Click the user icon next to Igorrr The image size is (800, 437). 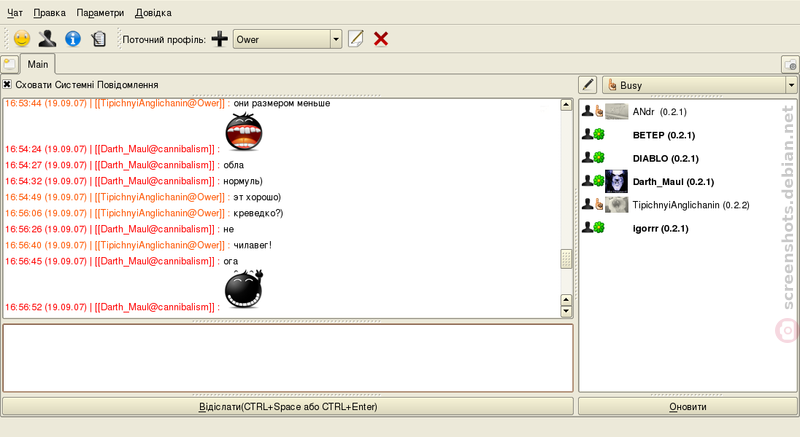(x=588, y=227)
